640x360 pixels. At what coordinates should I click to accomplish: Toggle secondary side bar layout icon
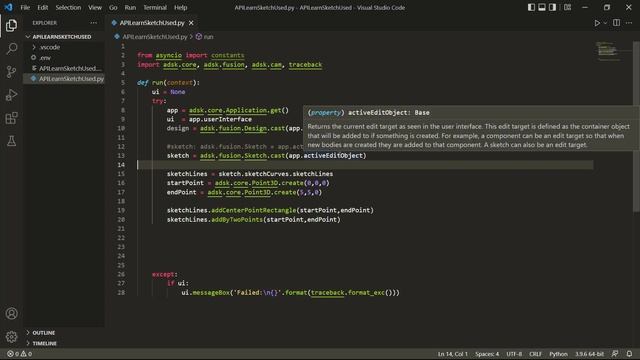552,7
